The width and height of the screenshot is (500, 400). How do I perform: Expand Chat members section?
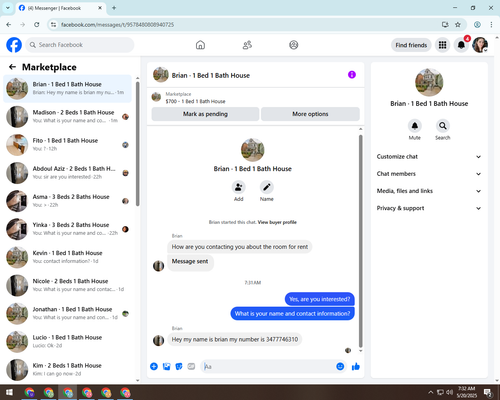coord(429,174)
